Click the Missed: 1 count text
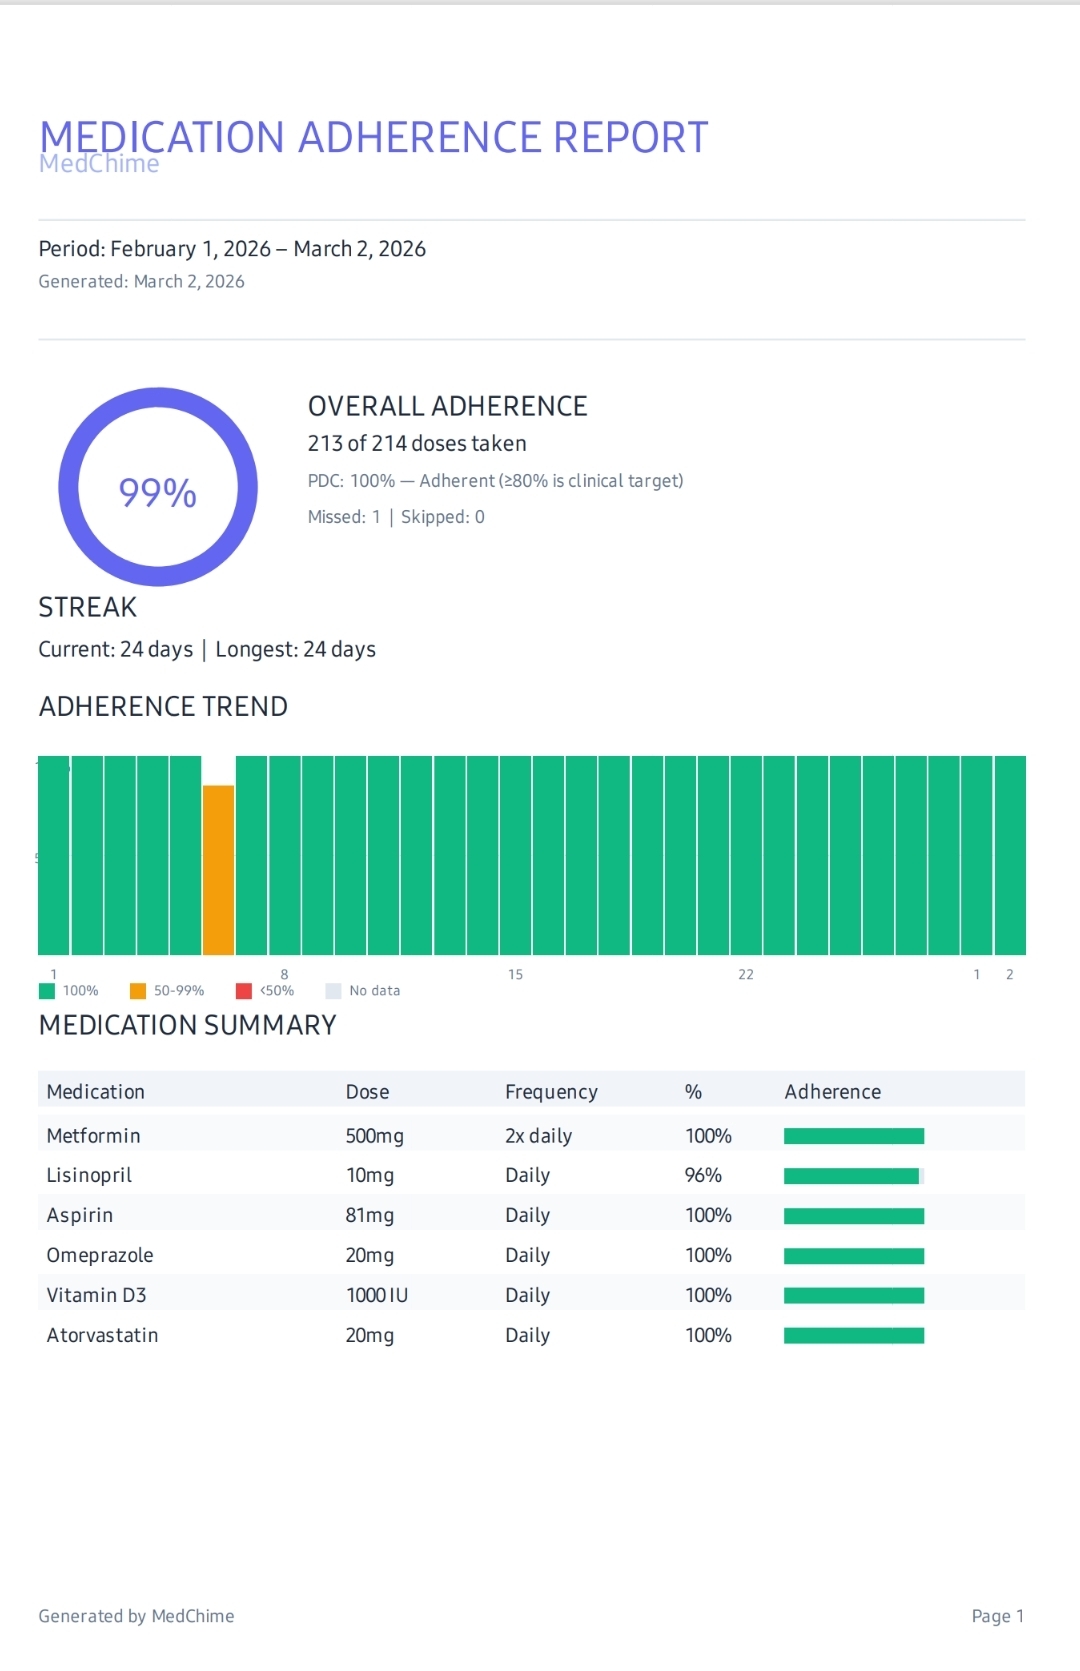The height and width of the screenshot is (1671, 1080). point(344,517)
